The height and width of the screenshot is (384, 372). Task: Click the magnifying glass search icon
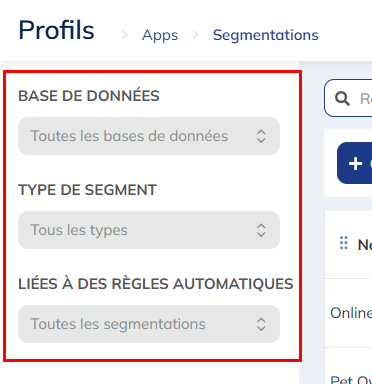(x=342, y=99)
